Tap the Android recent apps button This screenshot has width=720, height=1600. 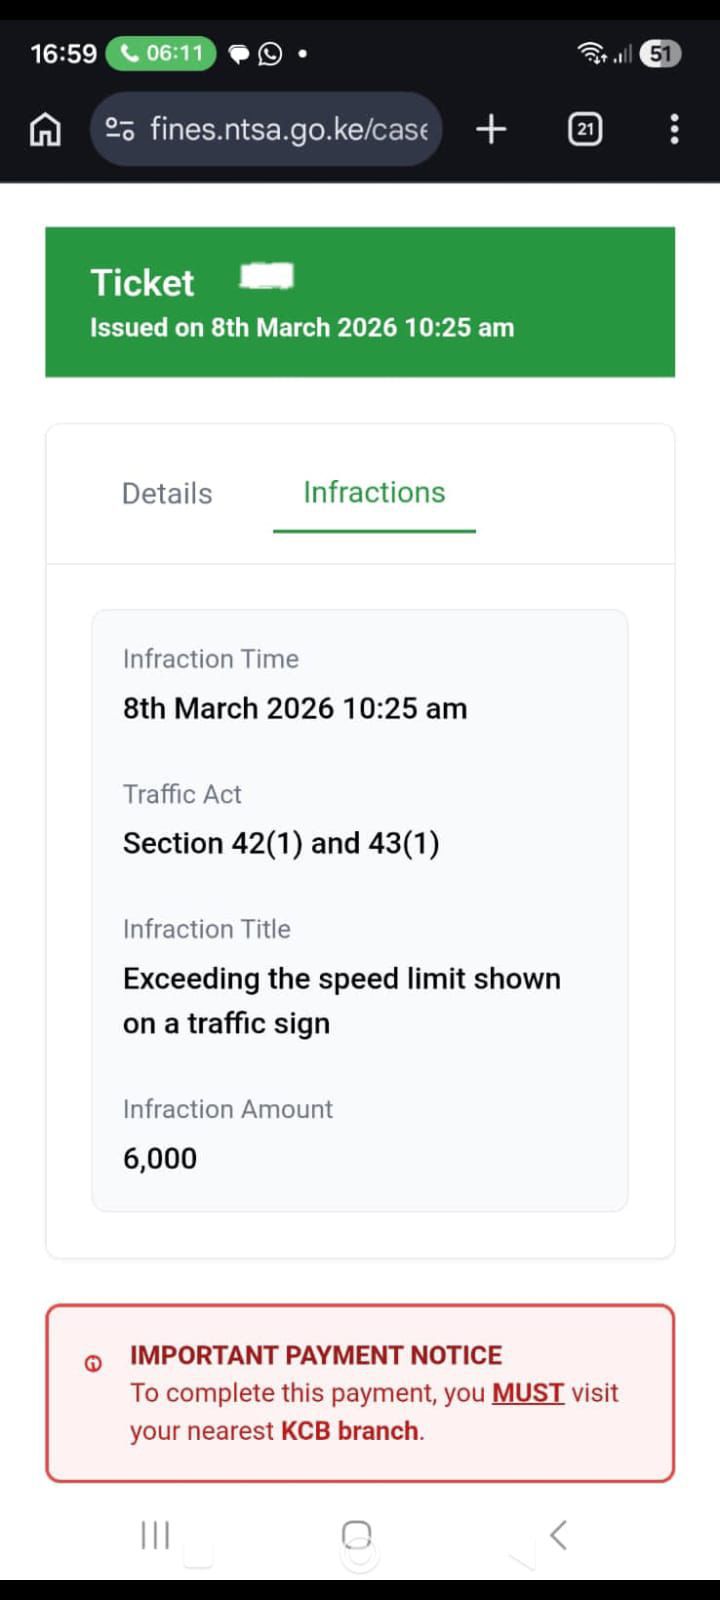click(155, 1535)
